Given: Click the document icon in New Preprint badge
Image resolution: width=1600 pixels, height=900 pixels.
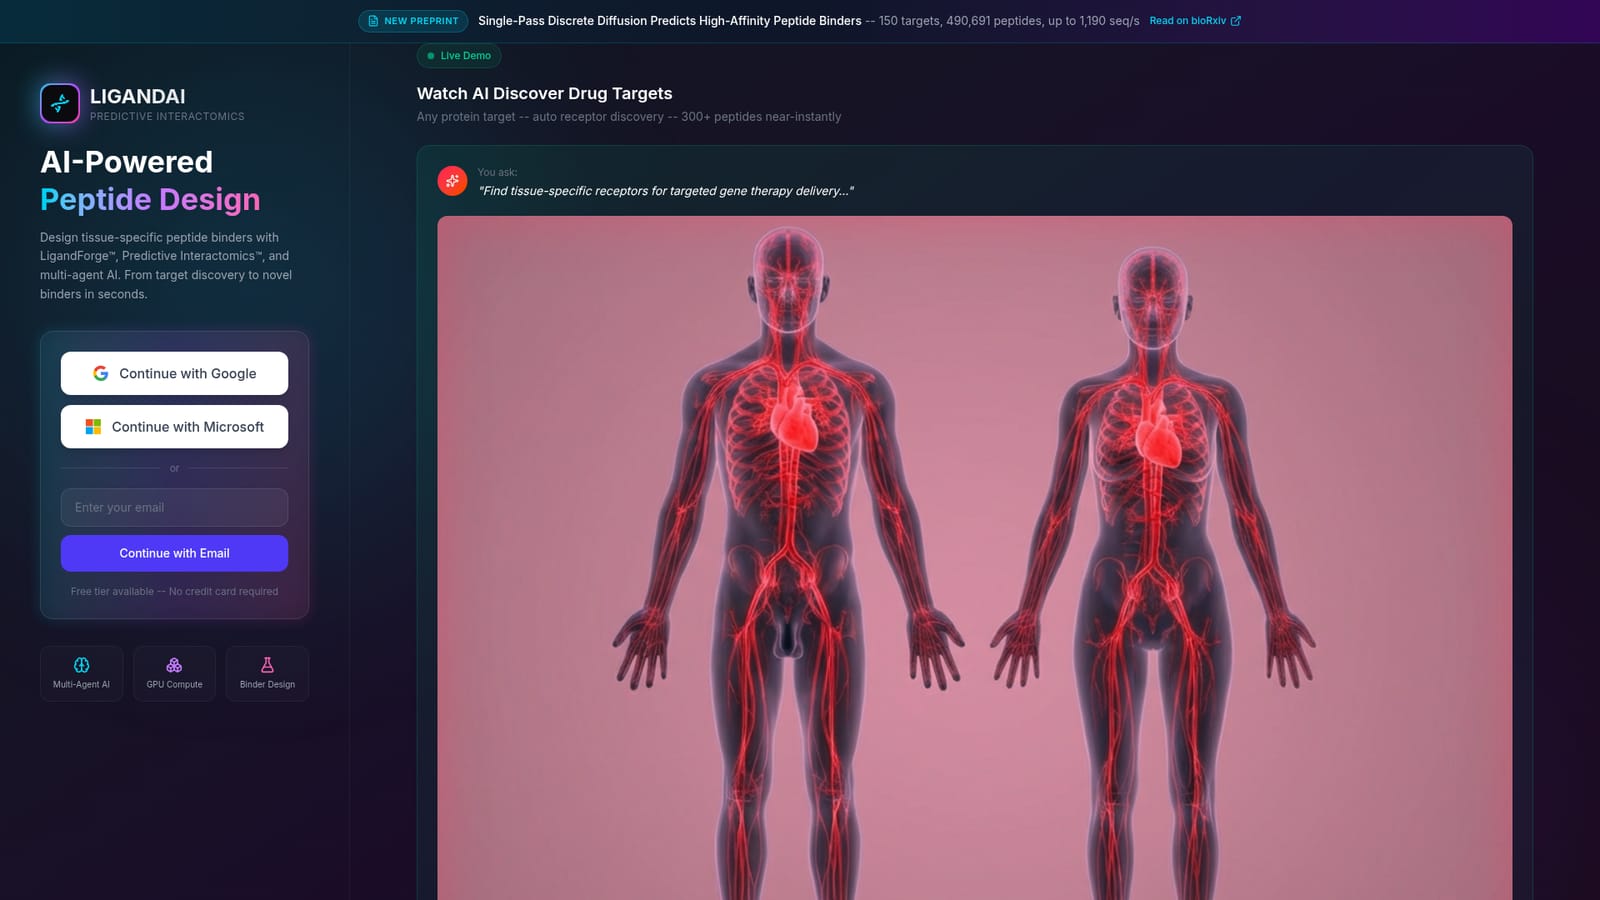Looking at the screenshot, I should pos(373,21).
